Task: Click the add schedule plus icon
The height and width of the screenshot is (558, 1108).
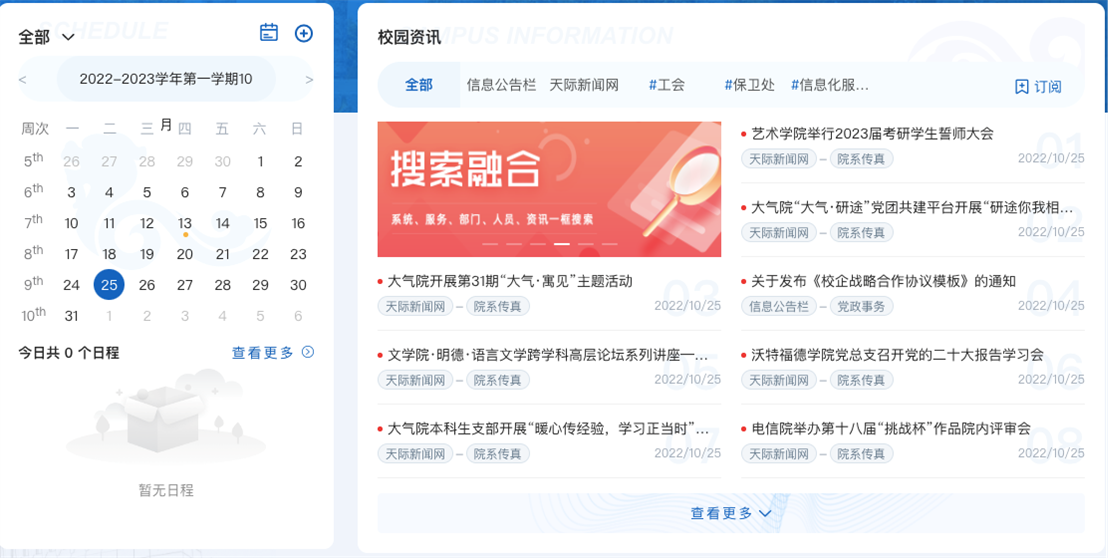Action: (304, 33)
